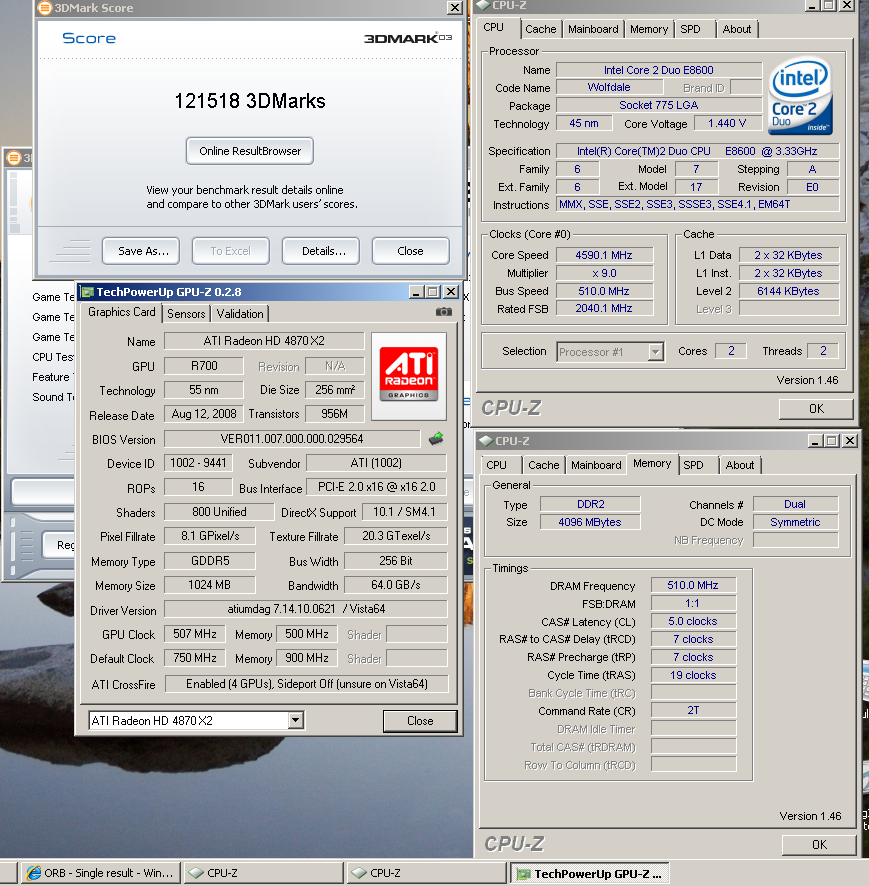
Task: Open the Mainboard tab in lower CPU-Z window
Action: [x=596, y=465]
